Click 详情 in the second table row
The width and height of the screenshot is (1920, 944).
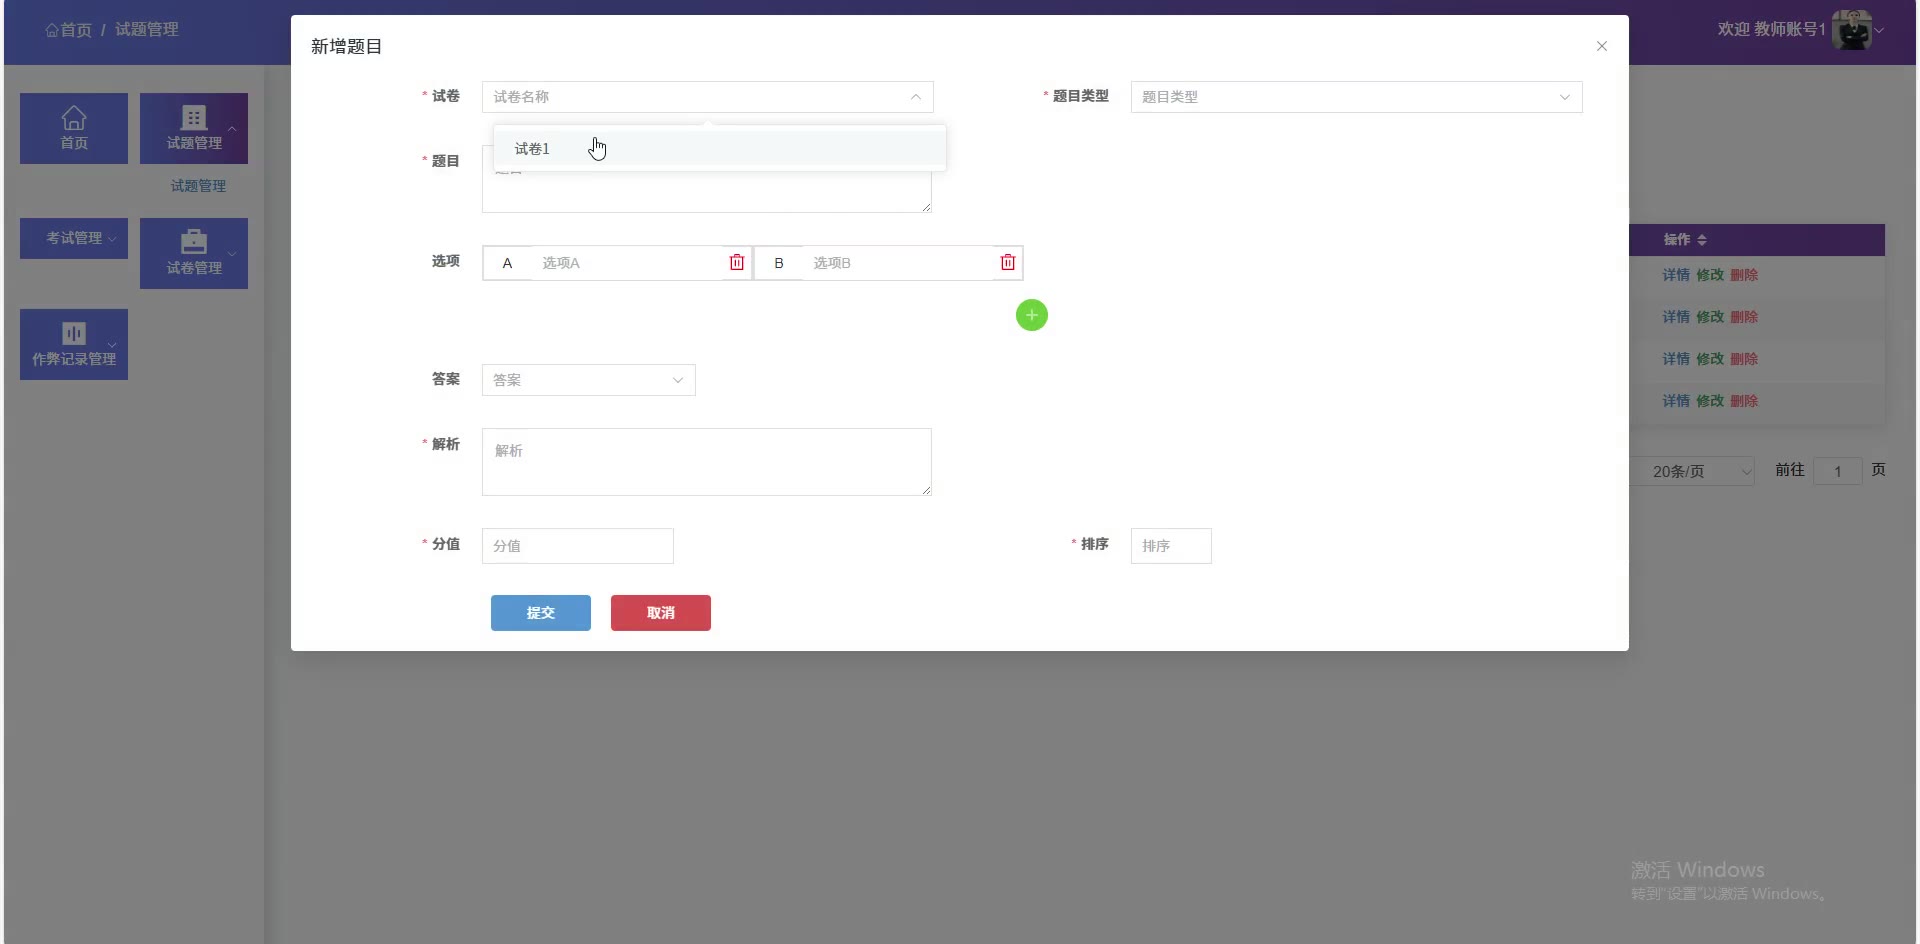tap(1676, 317)
